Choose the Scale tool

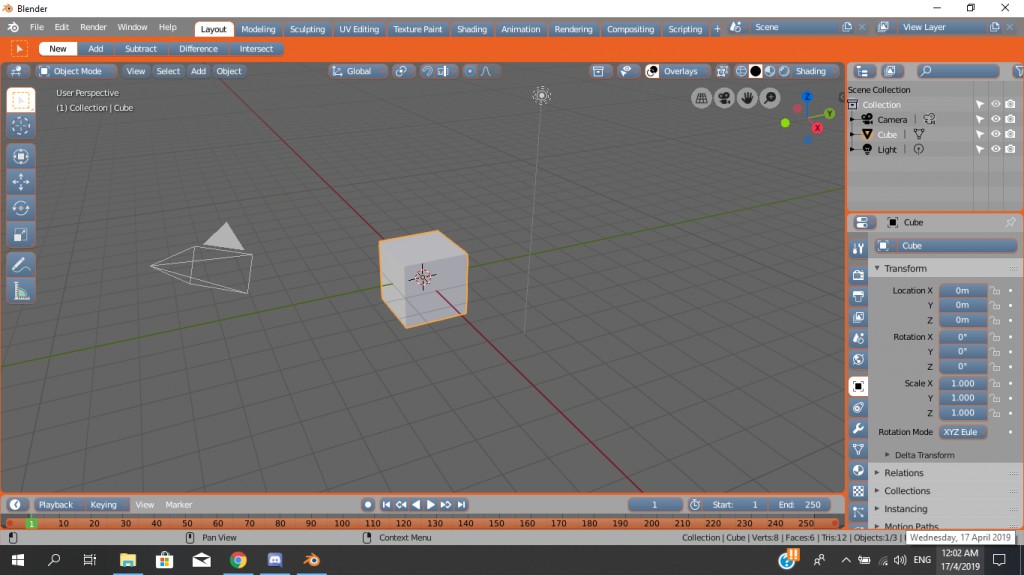21,235
